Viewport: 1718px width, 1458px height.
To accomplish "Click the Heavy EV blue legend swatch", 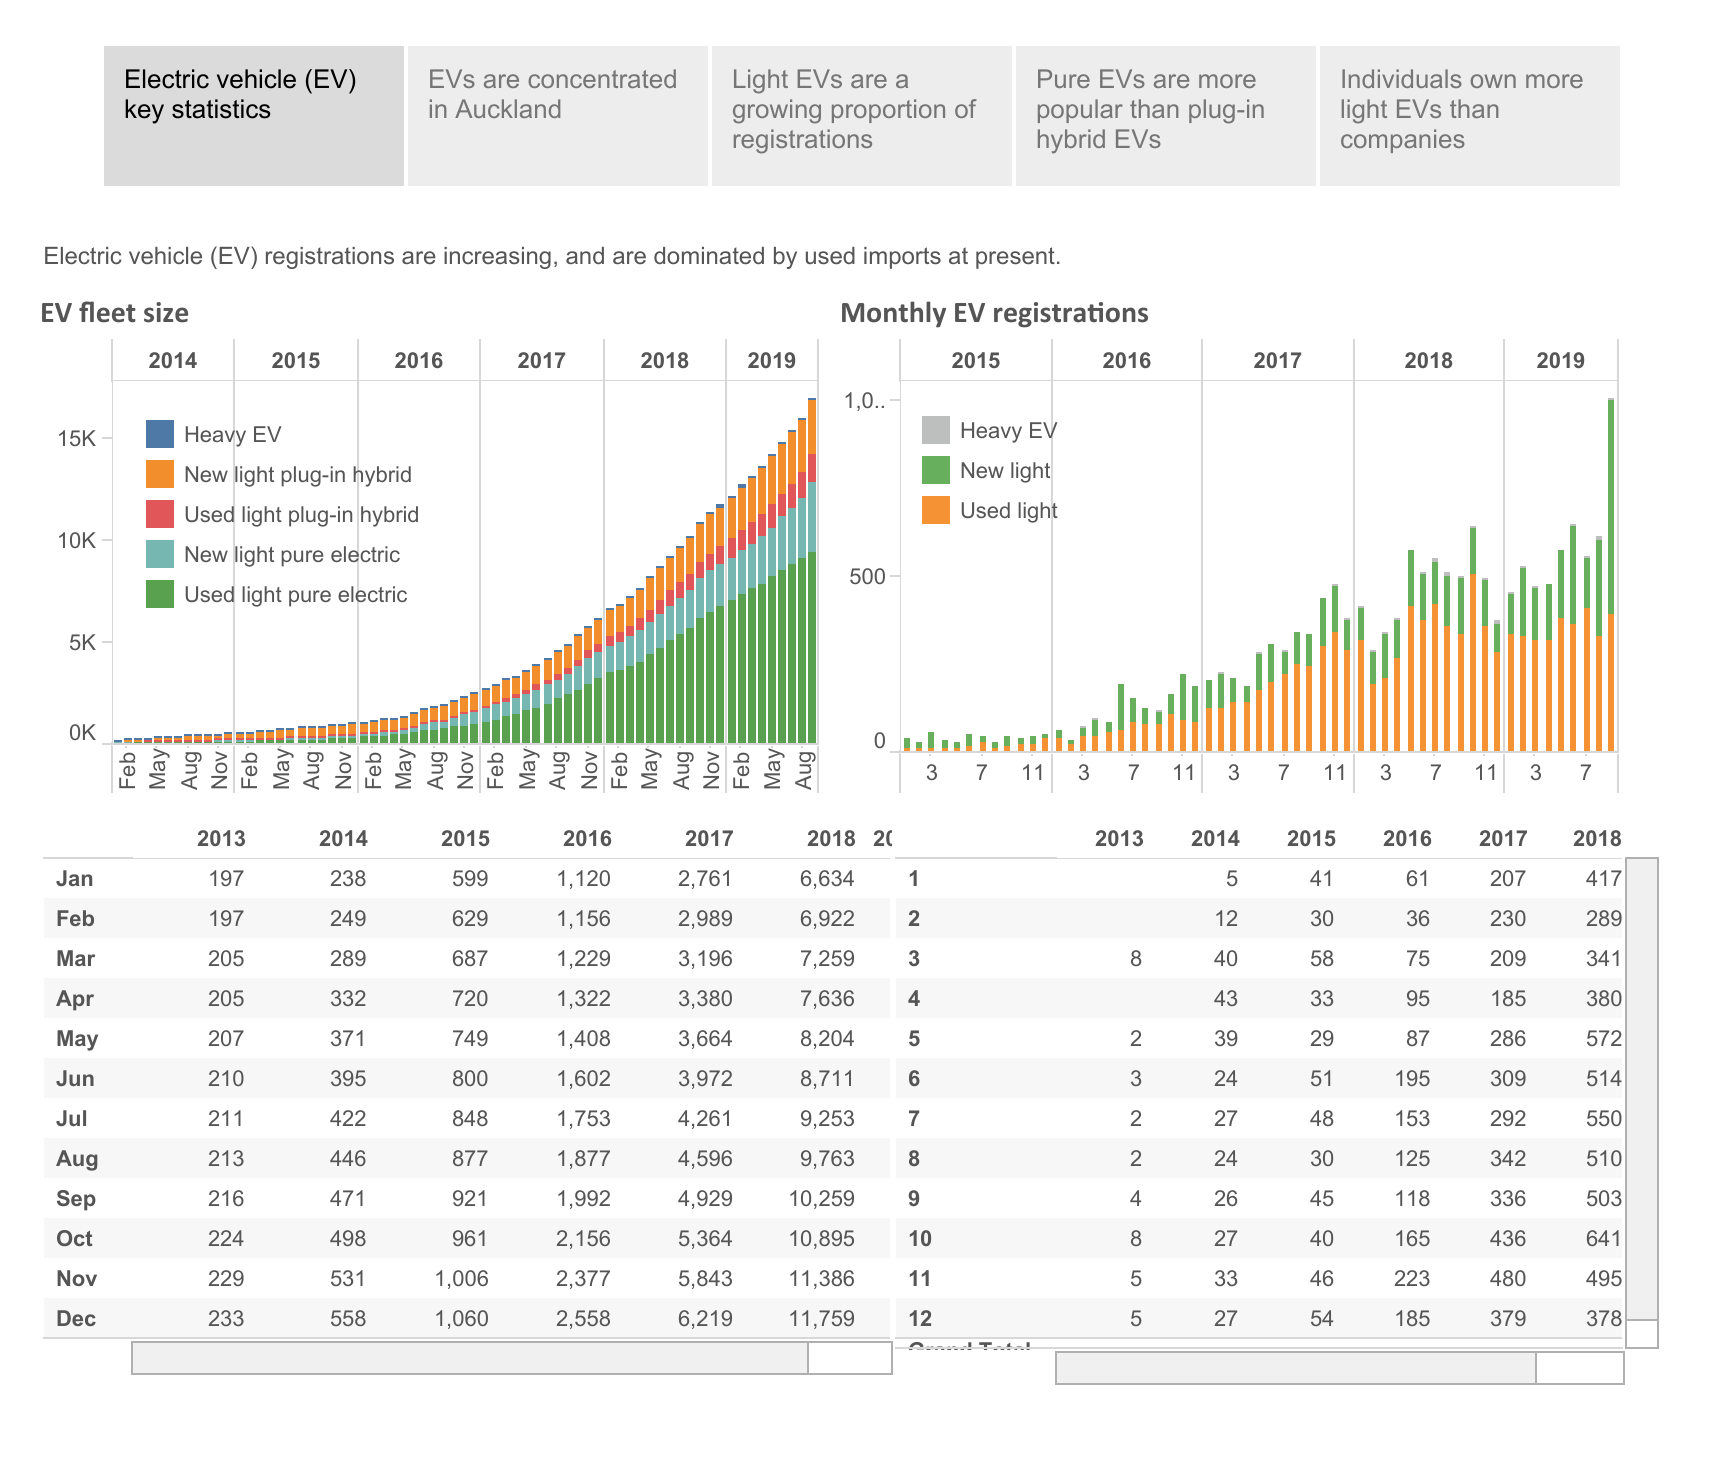I will (x=160, y=434).
